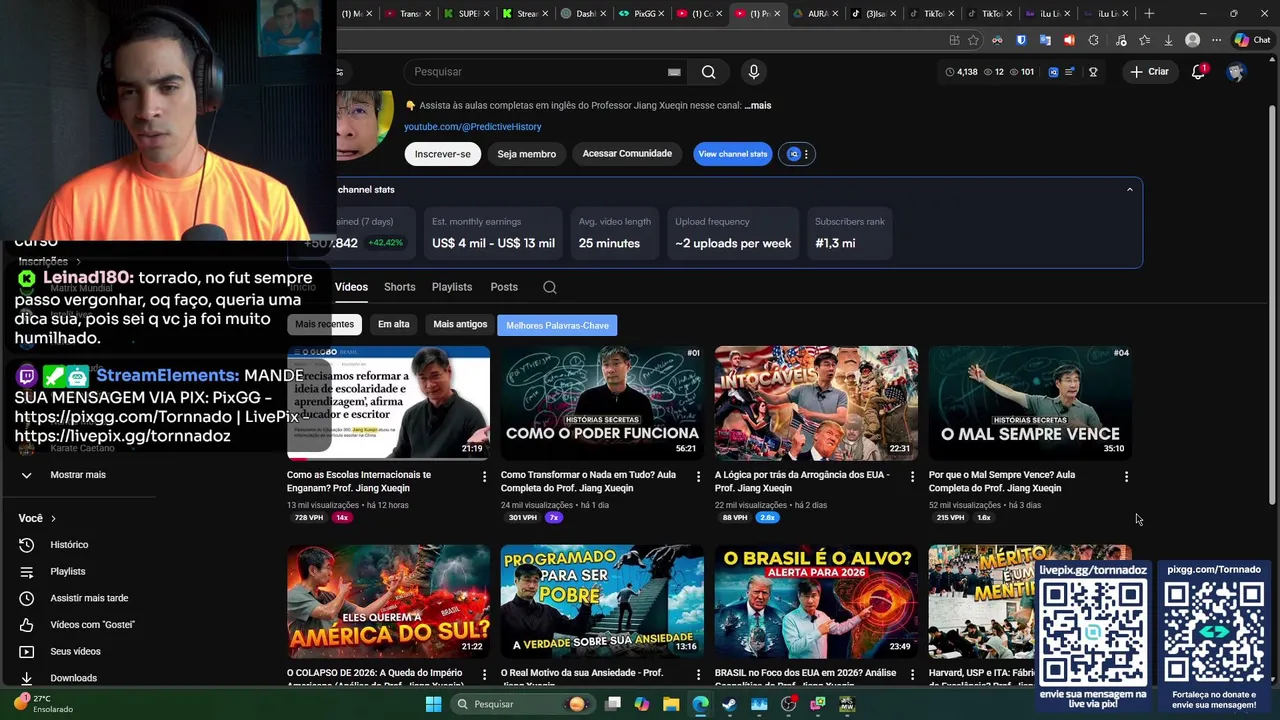This screenshot has width=1280, height=720.
Task: Open Steam from the taskbar
Action: pyautogui.click(x=729, y=704)
